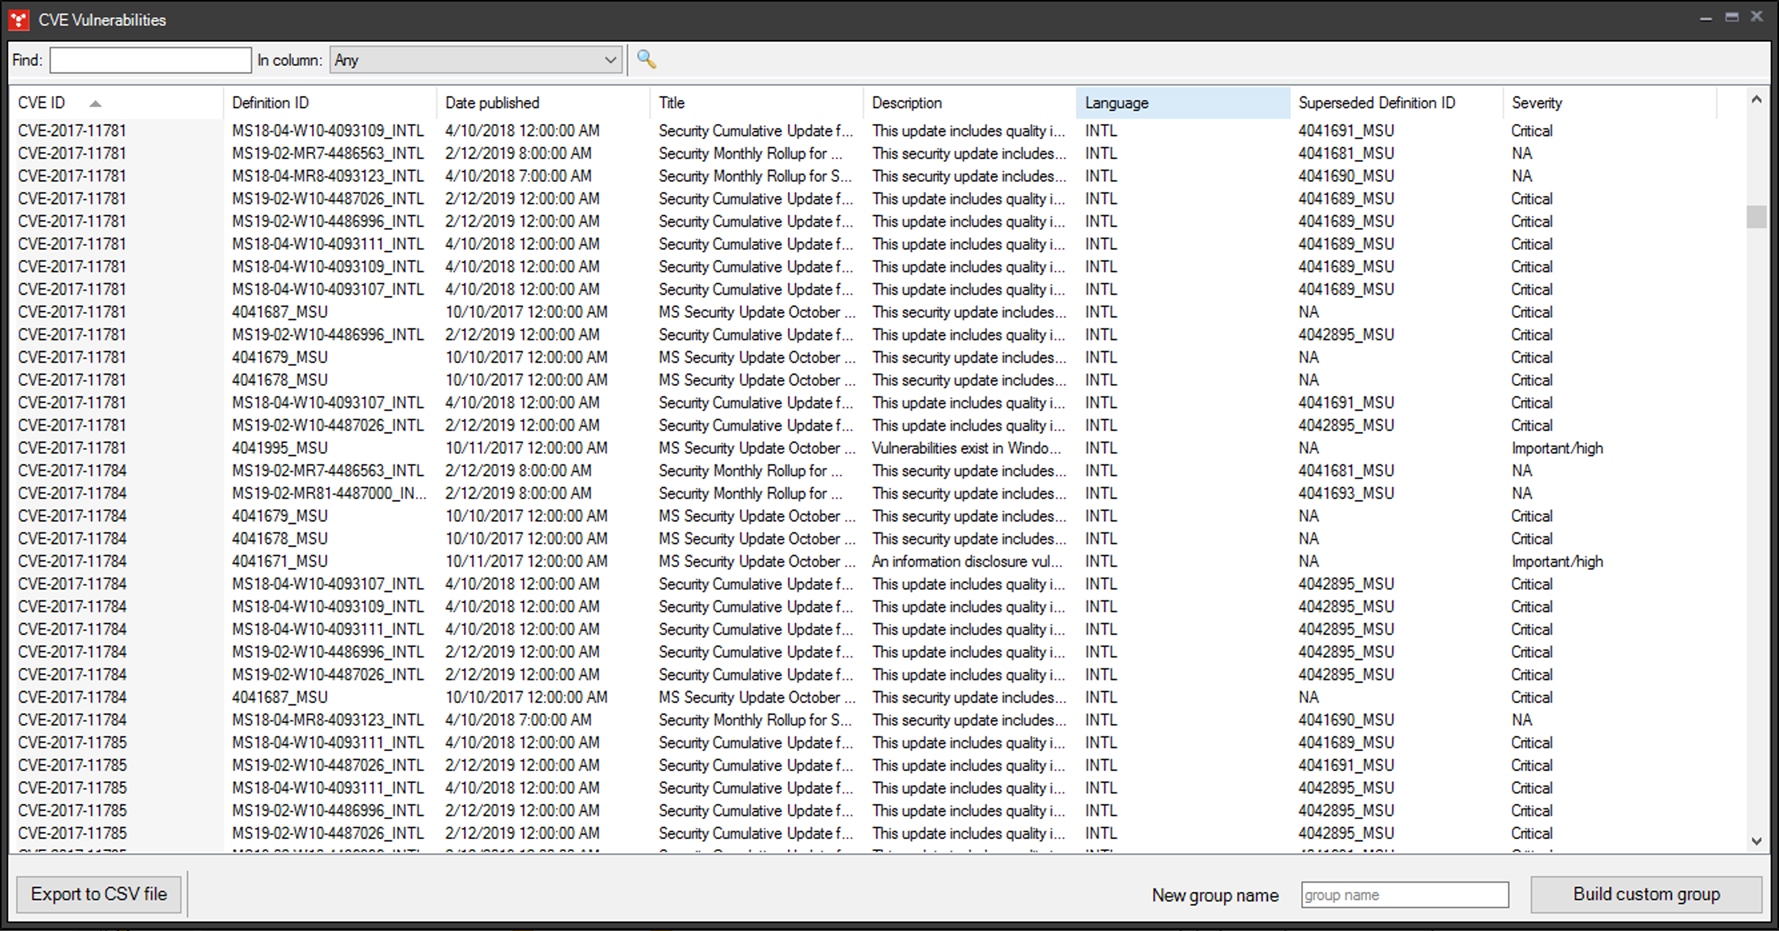Viewport: 1779px width, 931px height.
Task: Open the 'In column' dropdown
Action: coord(476,60)
